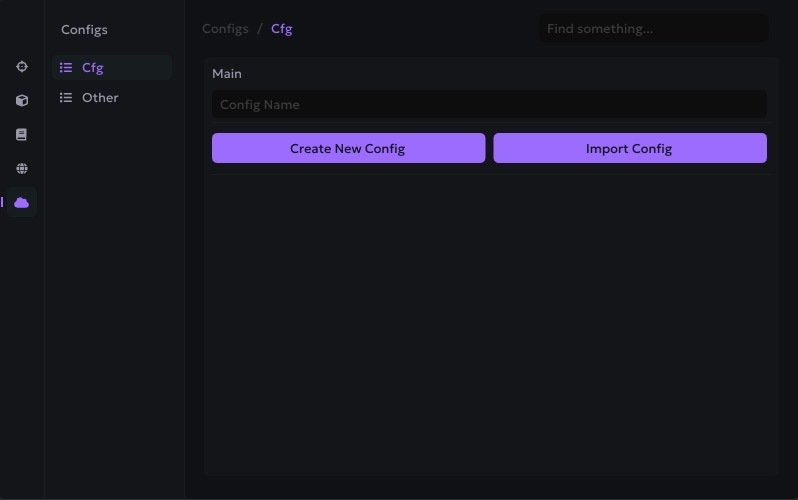Click the 3D cube icon in sidebar
798x500 pixels.
[x=22, y=101]
